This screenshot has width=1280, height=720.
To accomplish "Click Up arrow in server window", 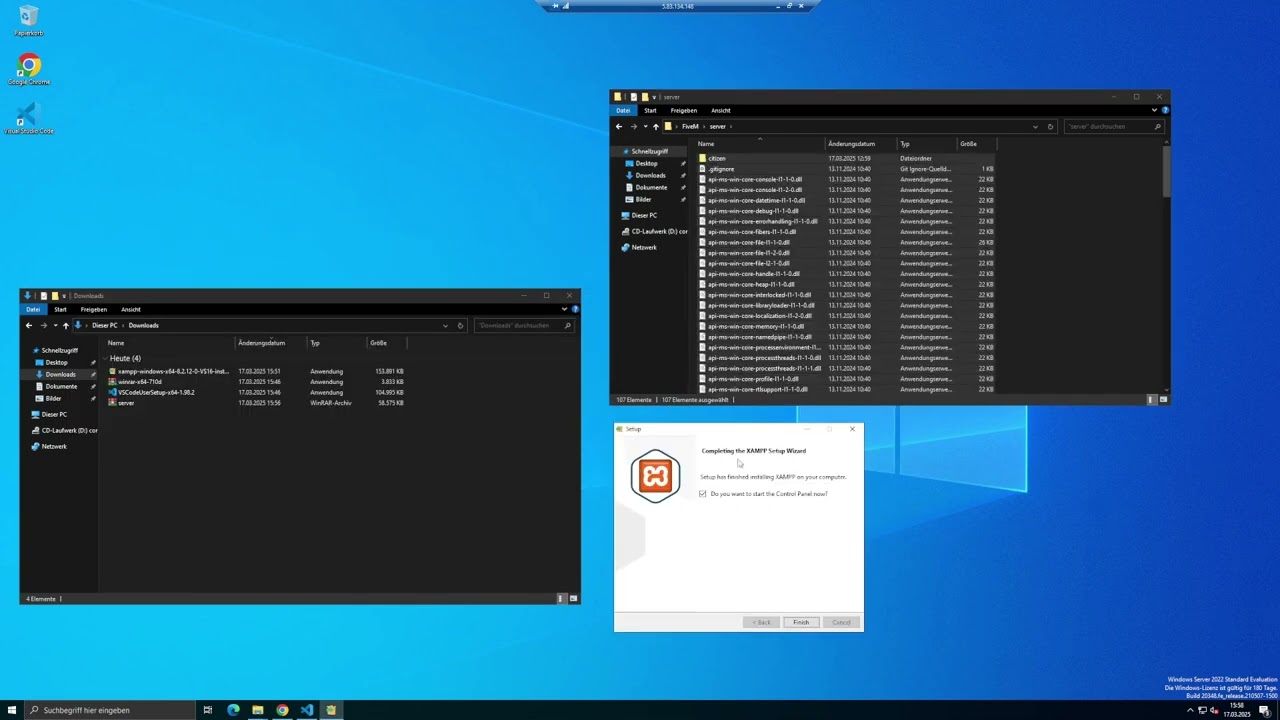I will pyautogui.click(x=656, y=127).
